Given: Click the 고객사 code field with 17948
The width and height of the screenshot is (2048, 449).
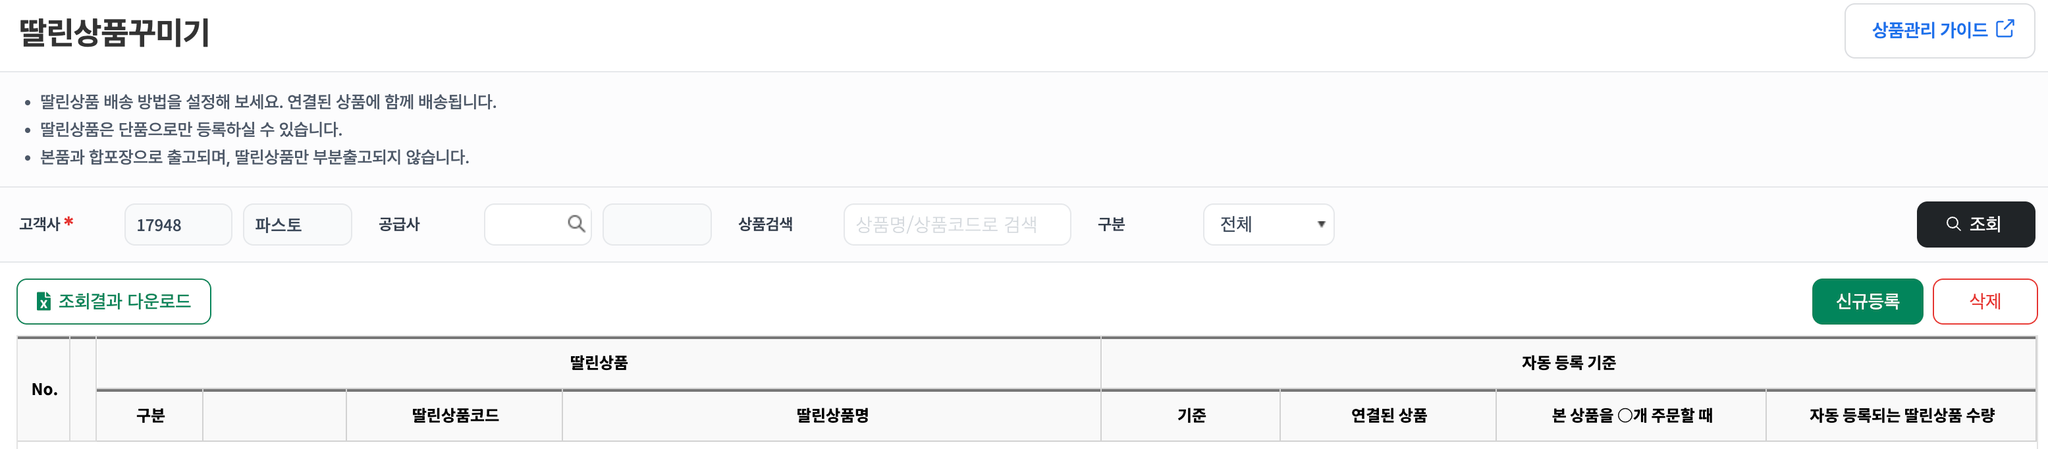Looking at the screenshot, I should (x=178, y=224).
